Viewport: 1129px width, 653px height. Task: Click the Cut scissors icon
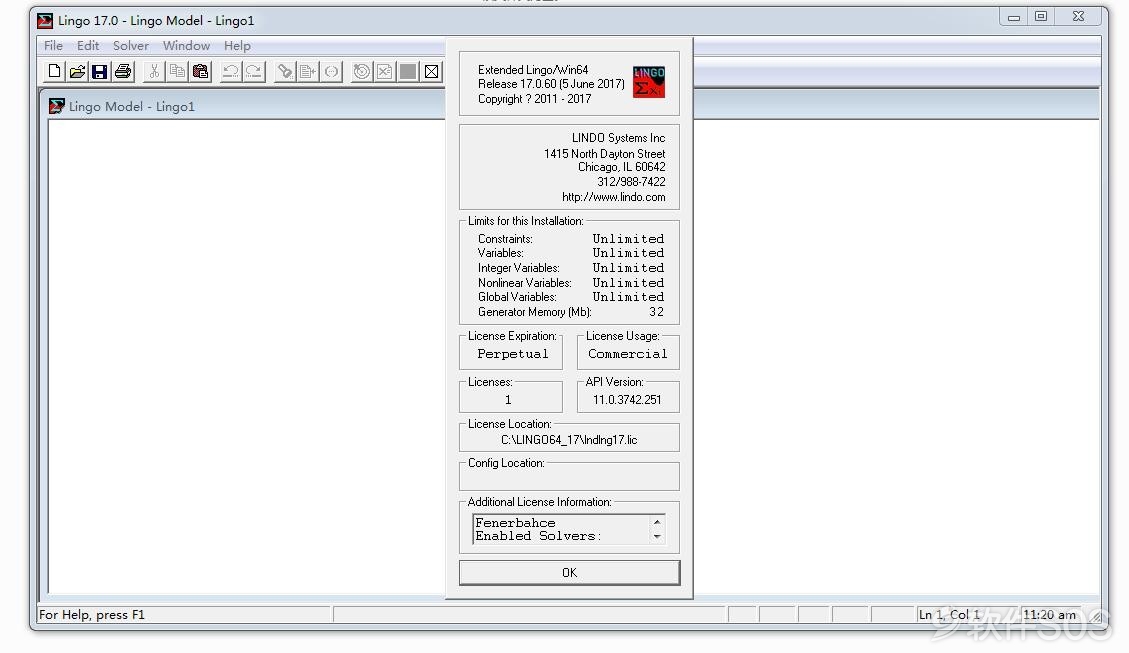(154, 71)
